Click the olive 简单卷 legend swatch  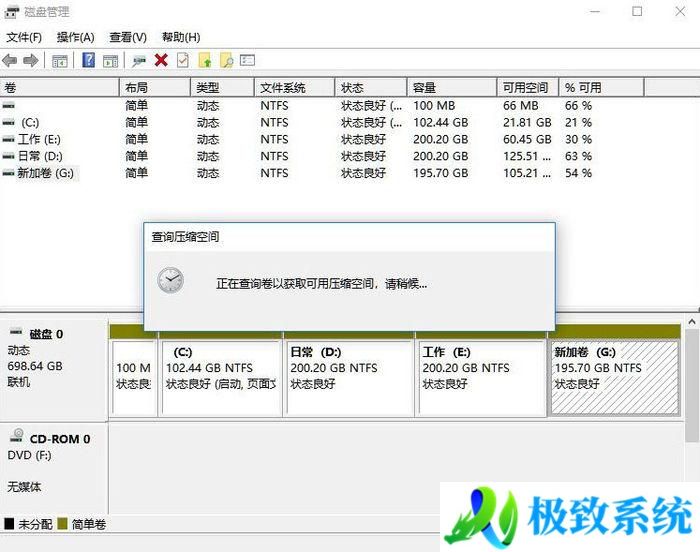[62, 523]
